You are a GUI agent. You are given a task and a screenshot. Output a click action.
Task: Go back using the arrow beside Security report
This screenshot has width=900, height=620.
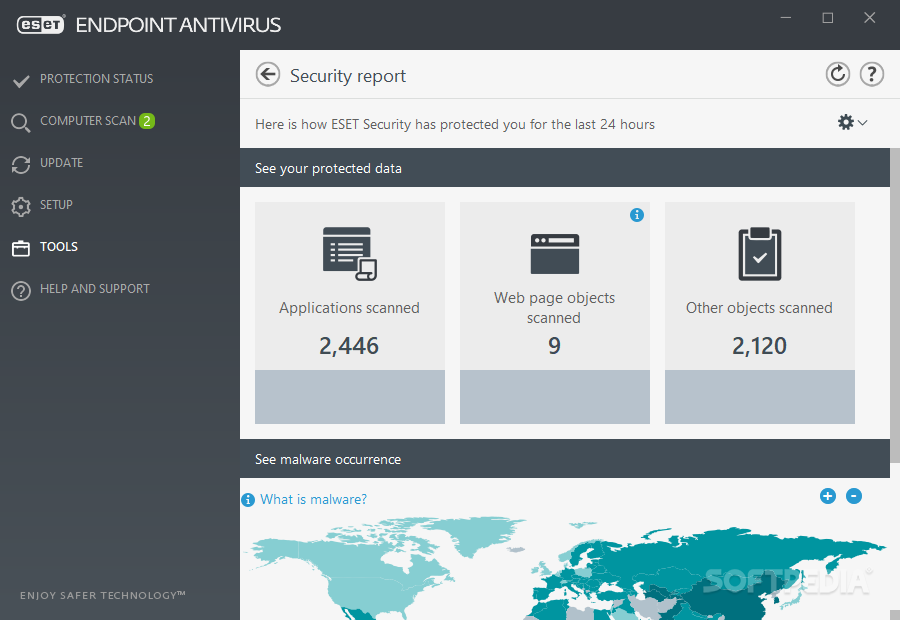coord(267,75)
